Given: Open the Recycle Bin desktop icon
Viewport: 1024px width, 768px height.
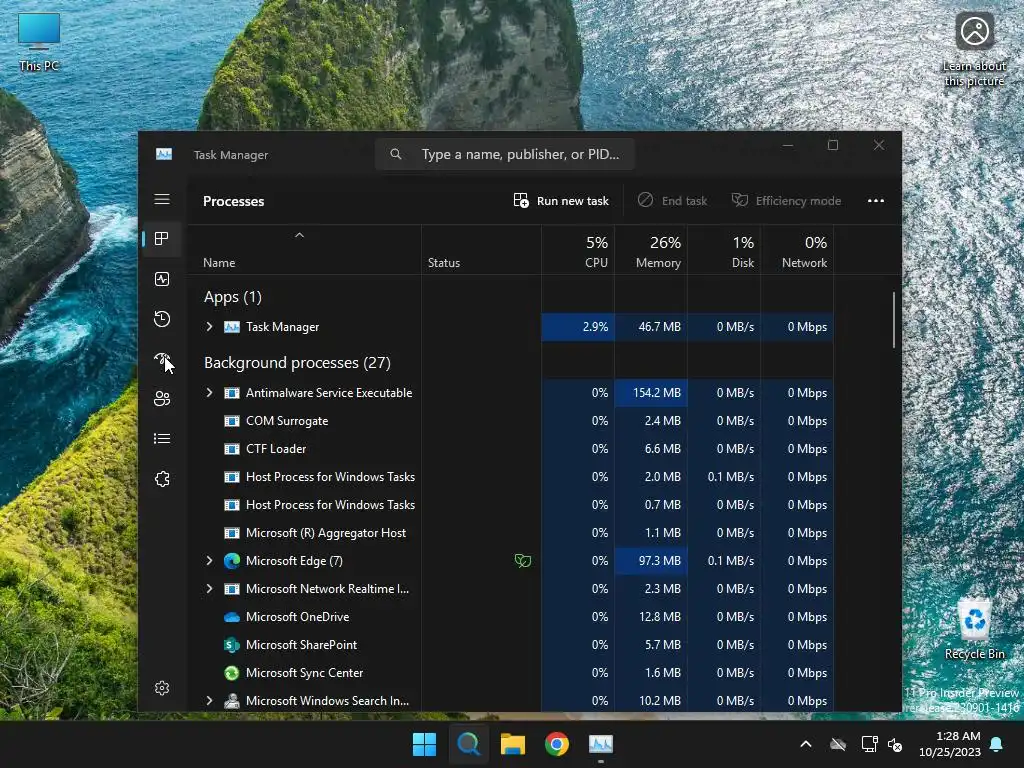Looking at the screenshot, I should [974, 629].
